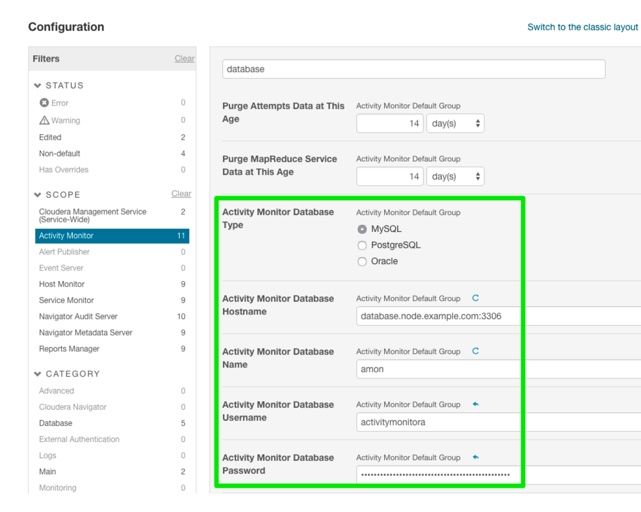The height and width of the screenshot is (512, 641).
Task: Select the MySQL database type
Action: pos(362,229)
